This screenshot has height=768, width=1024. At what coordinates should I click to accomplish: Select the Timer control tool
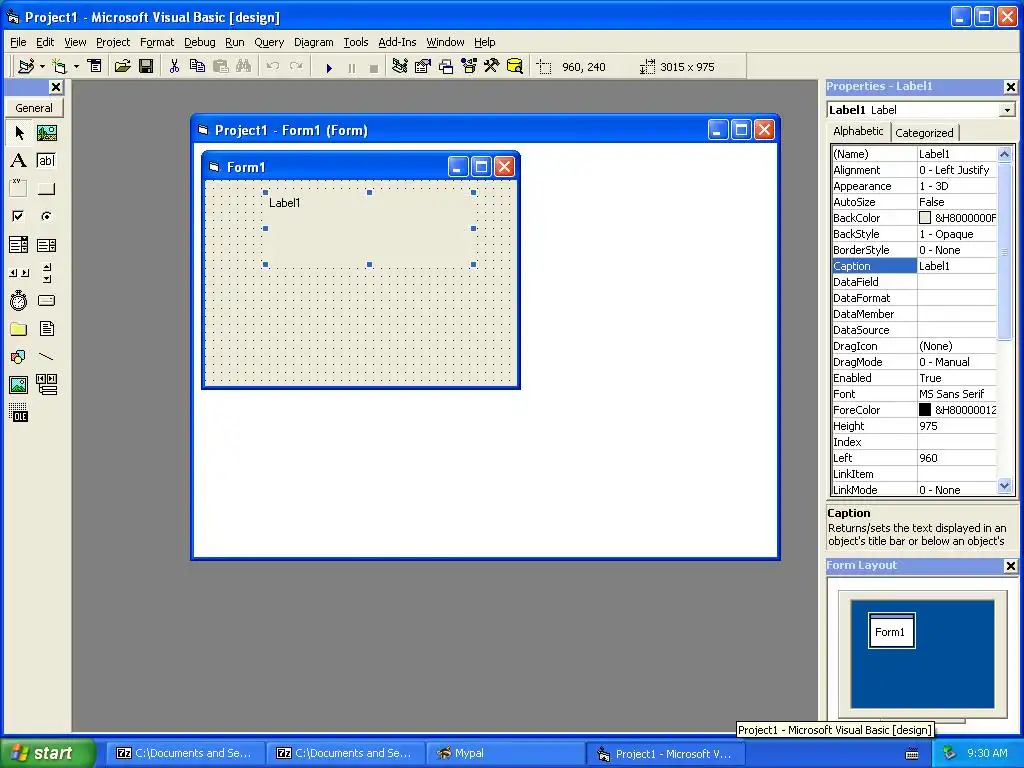click(x=19, y=300)
